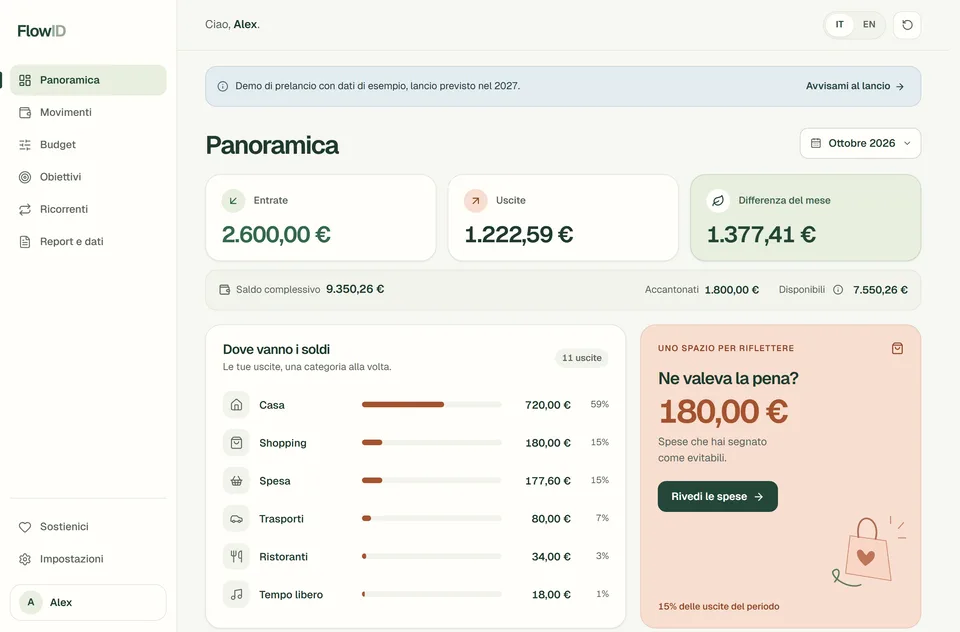The image size is (960, 632).
Task: Switch language to EN
Action: tap(869, 24)
